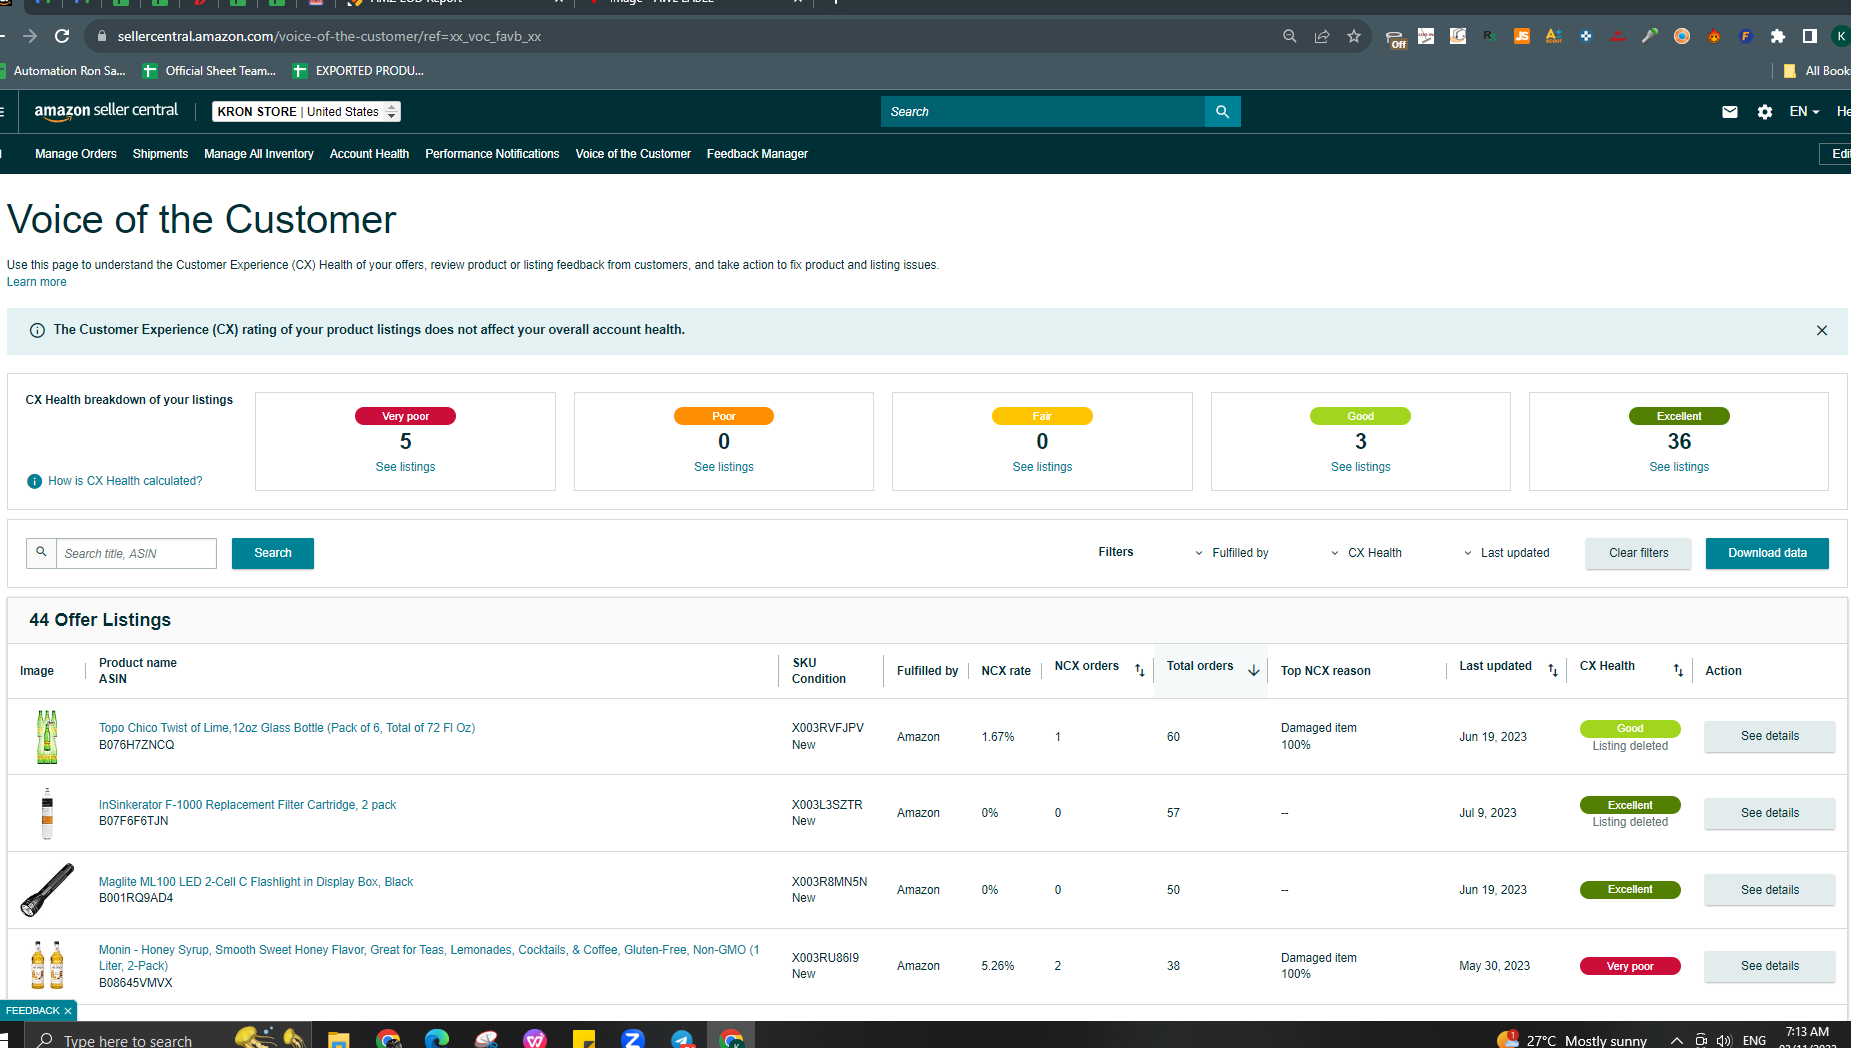The height and width of the screenshot is (1048, 1851).
Task: Sort by Total orders down arrow
Action: click(x=1254, y=670)
